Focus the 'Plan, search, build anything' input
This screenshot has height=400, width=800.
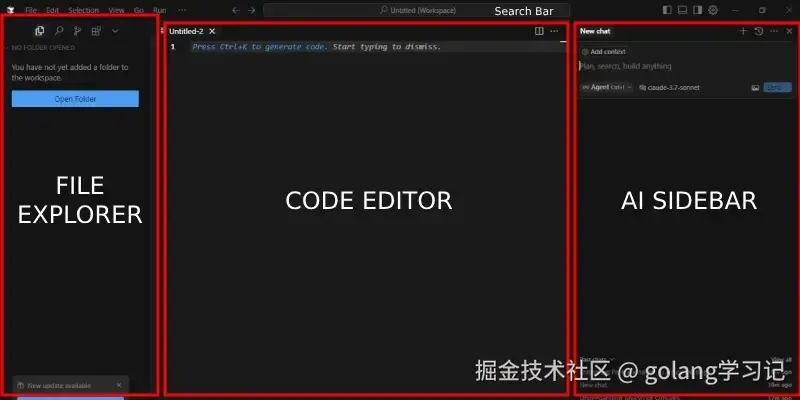[685, 66]
